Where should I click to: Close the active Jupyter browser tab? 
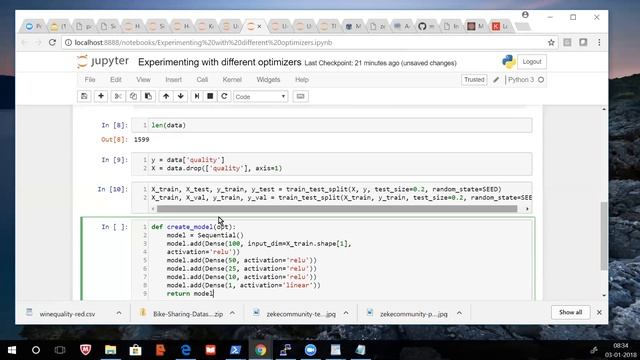pyautogui.click(x=259, y=27)
